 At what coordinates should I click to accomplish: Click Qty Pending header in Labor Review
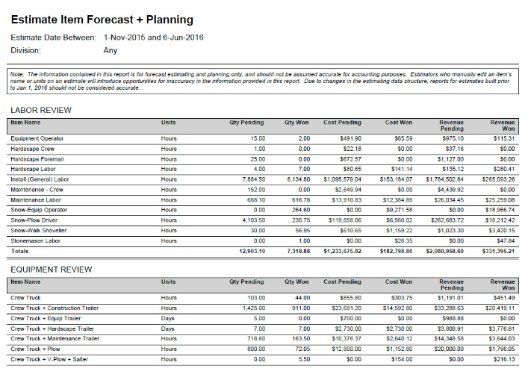pos(247,122)
